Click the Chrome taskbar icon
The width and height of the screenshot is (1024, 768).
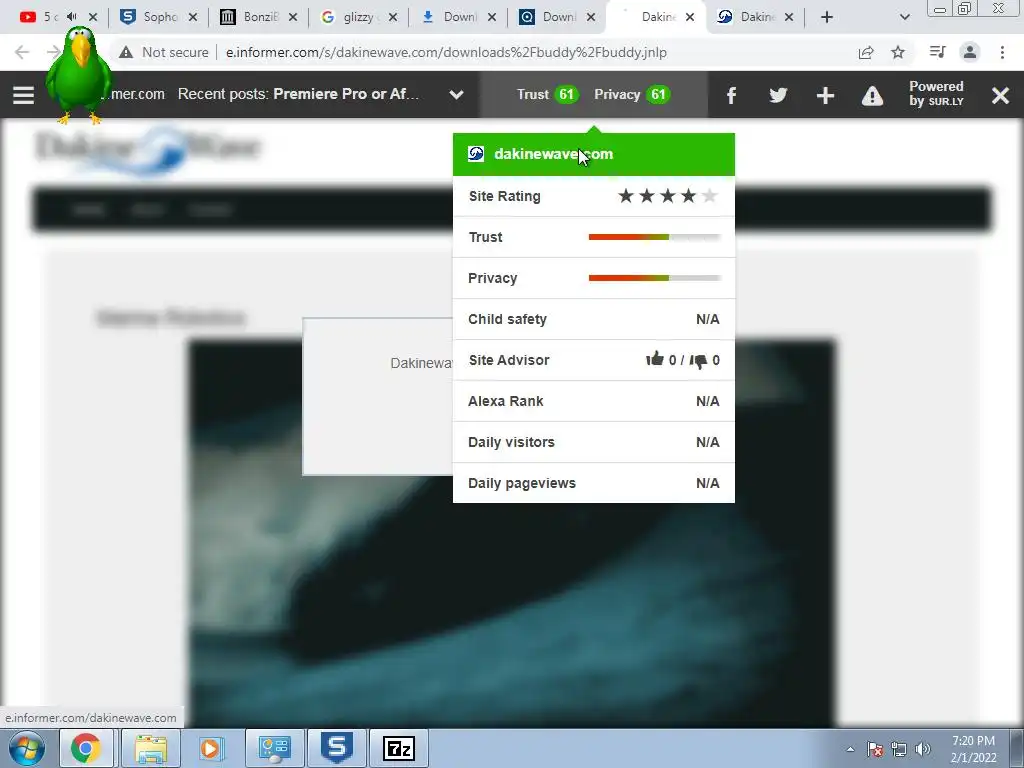click(86, 748)
